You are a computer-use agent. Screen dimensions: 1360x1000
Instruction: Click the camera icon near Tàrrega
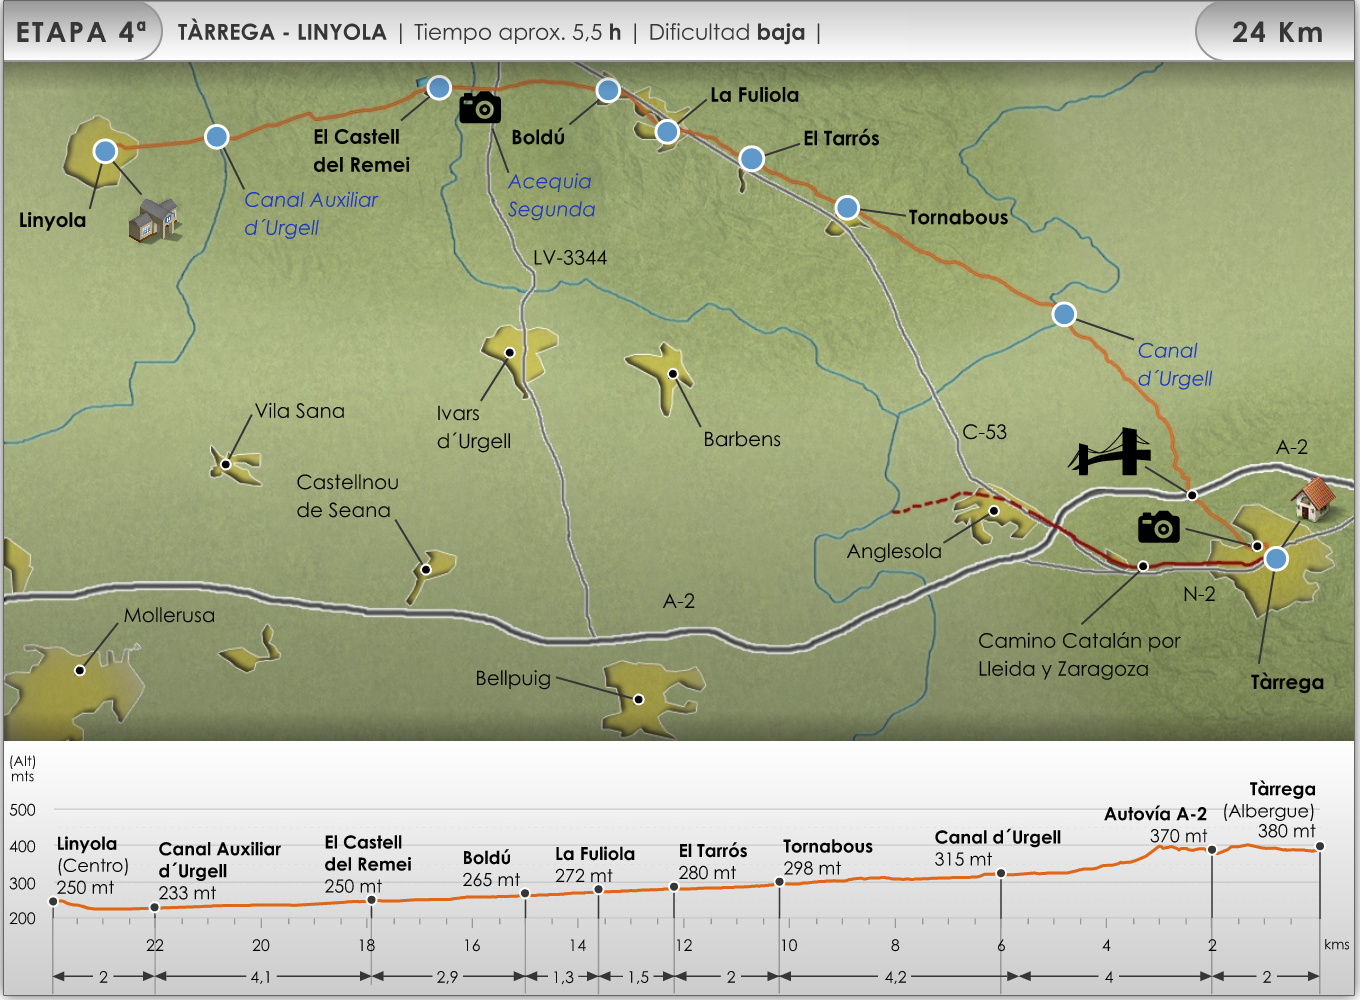[1159, 526]
